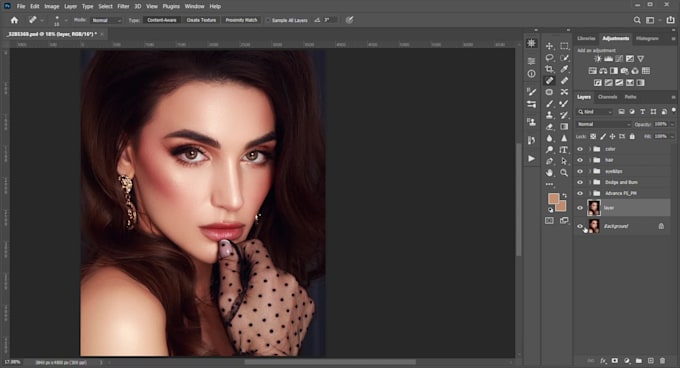Screen dimensions: 680x368
Task: Select the Spot Healing Brush tool
Action: (x=549, y=81)
